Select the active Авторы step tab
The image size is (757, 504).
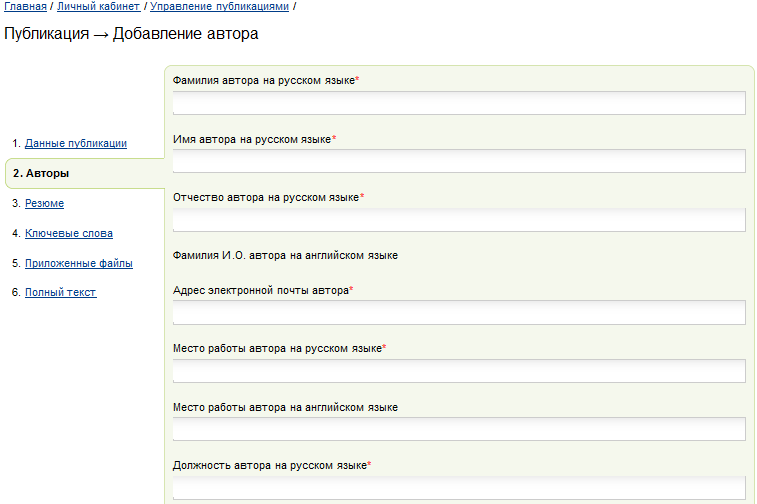click(x=85, y=173)
